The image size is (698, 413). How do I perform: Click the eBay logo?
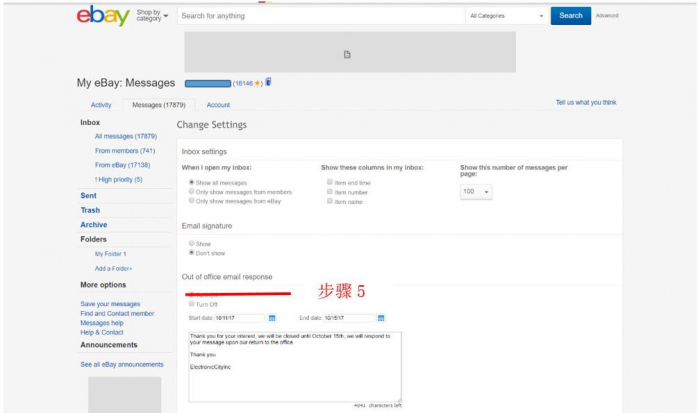pyautogui.click(x=103, y=16)
